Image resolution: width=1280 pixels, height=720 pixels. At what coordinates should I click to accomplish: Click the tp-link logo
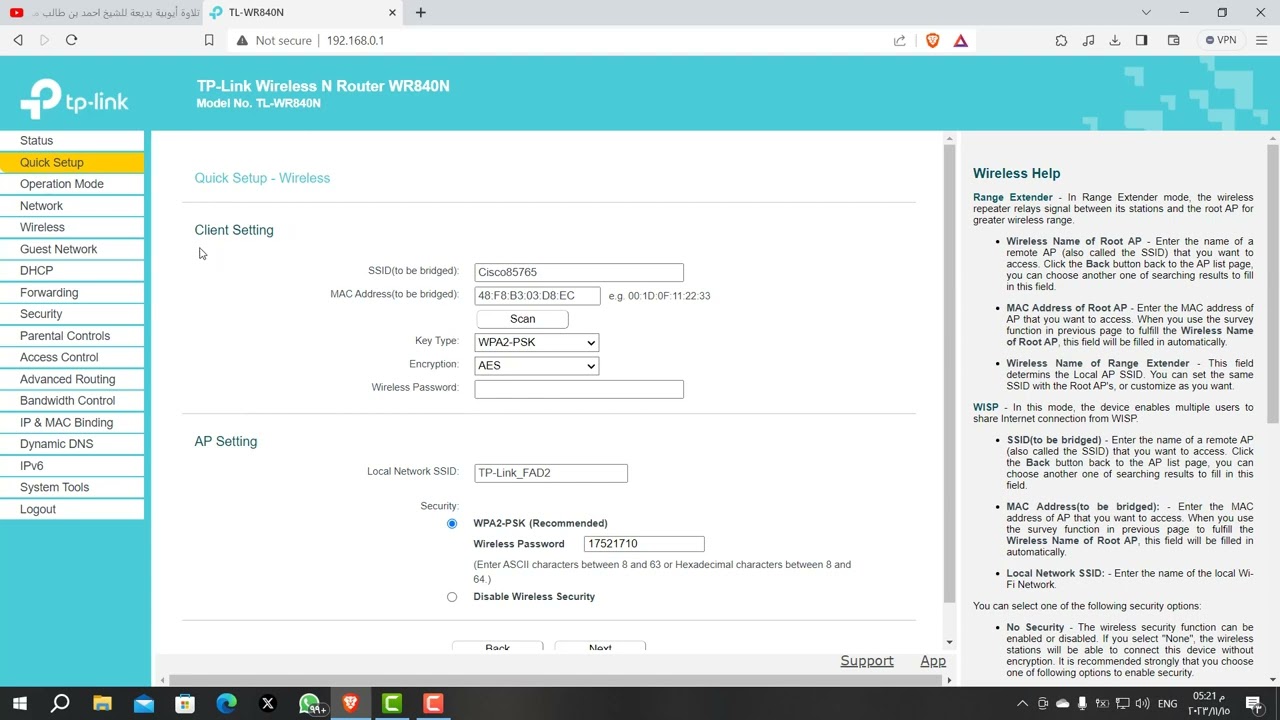75,98
